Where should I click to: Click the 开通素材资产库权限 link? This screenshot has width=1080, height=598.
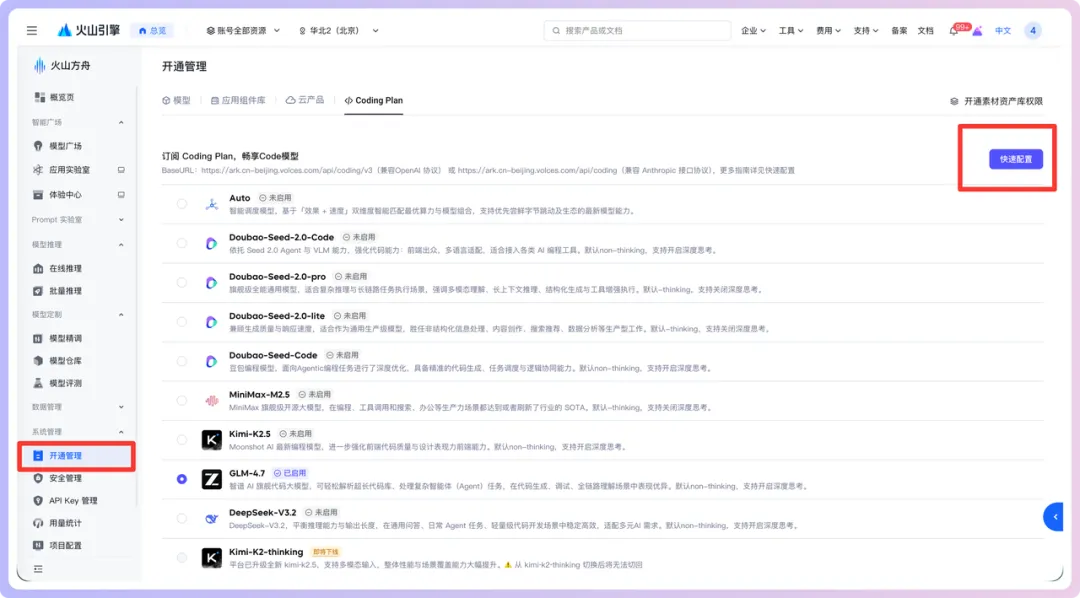996,102
